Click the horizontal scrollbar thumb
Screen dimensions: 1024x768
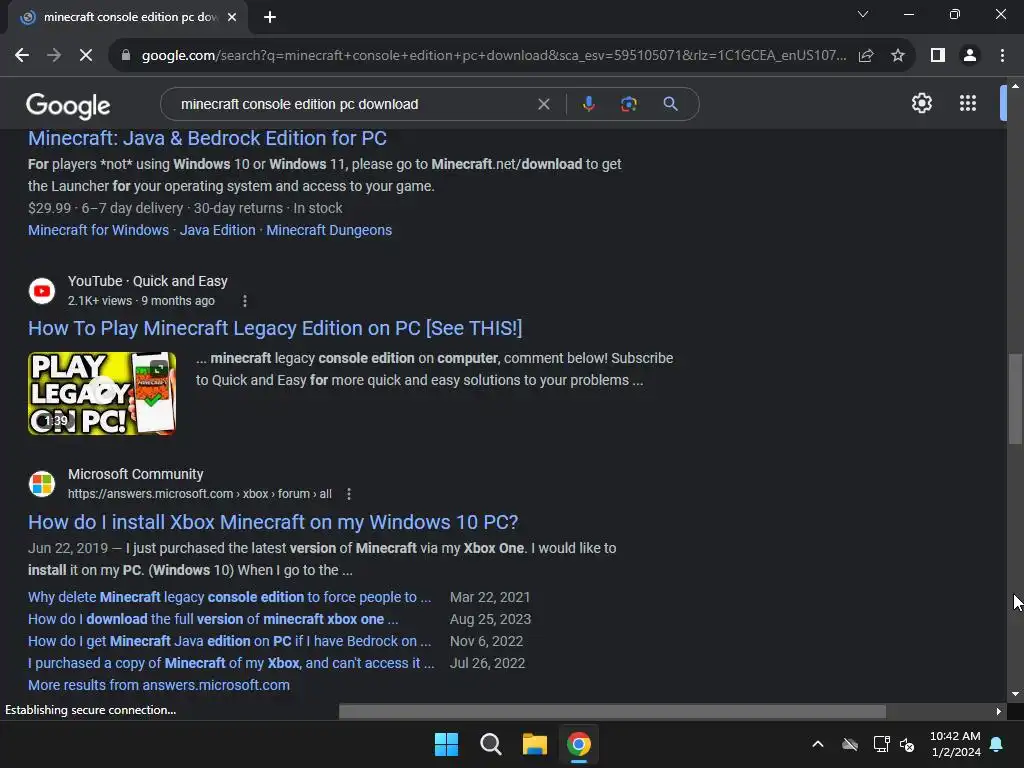[613, 711]
